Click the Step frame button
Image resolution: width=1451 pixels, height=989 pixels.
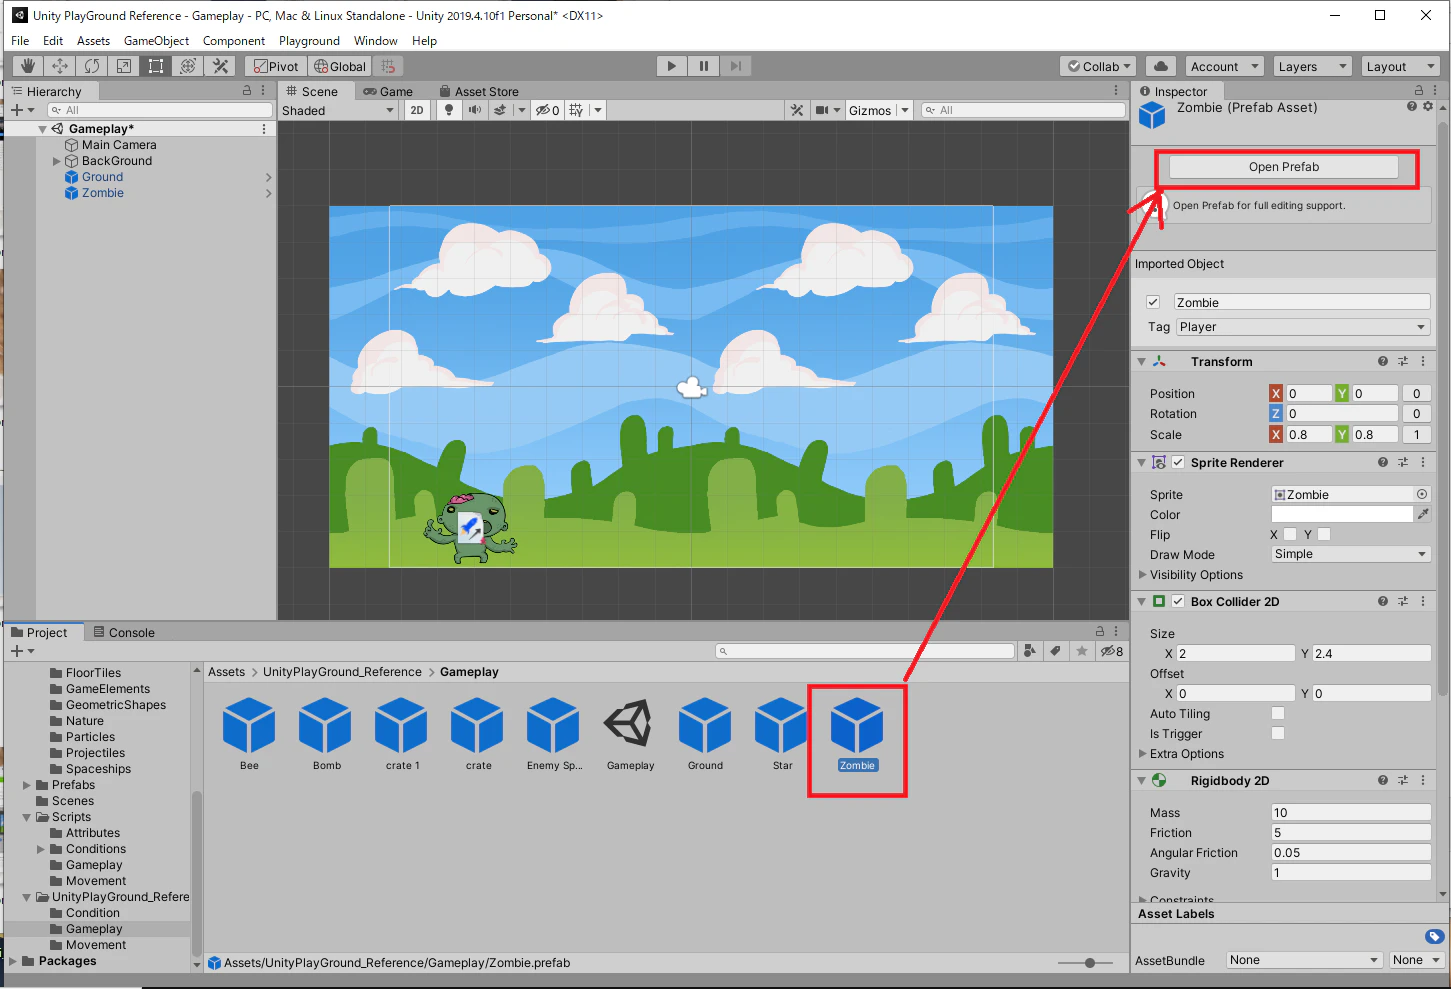coord(736,66)
